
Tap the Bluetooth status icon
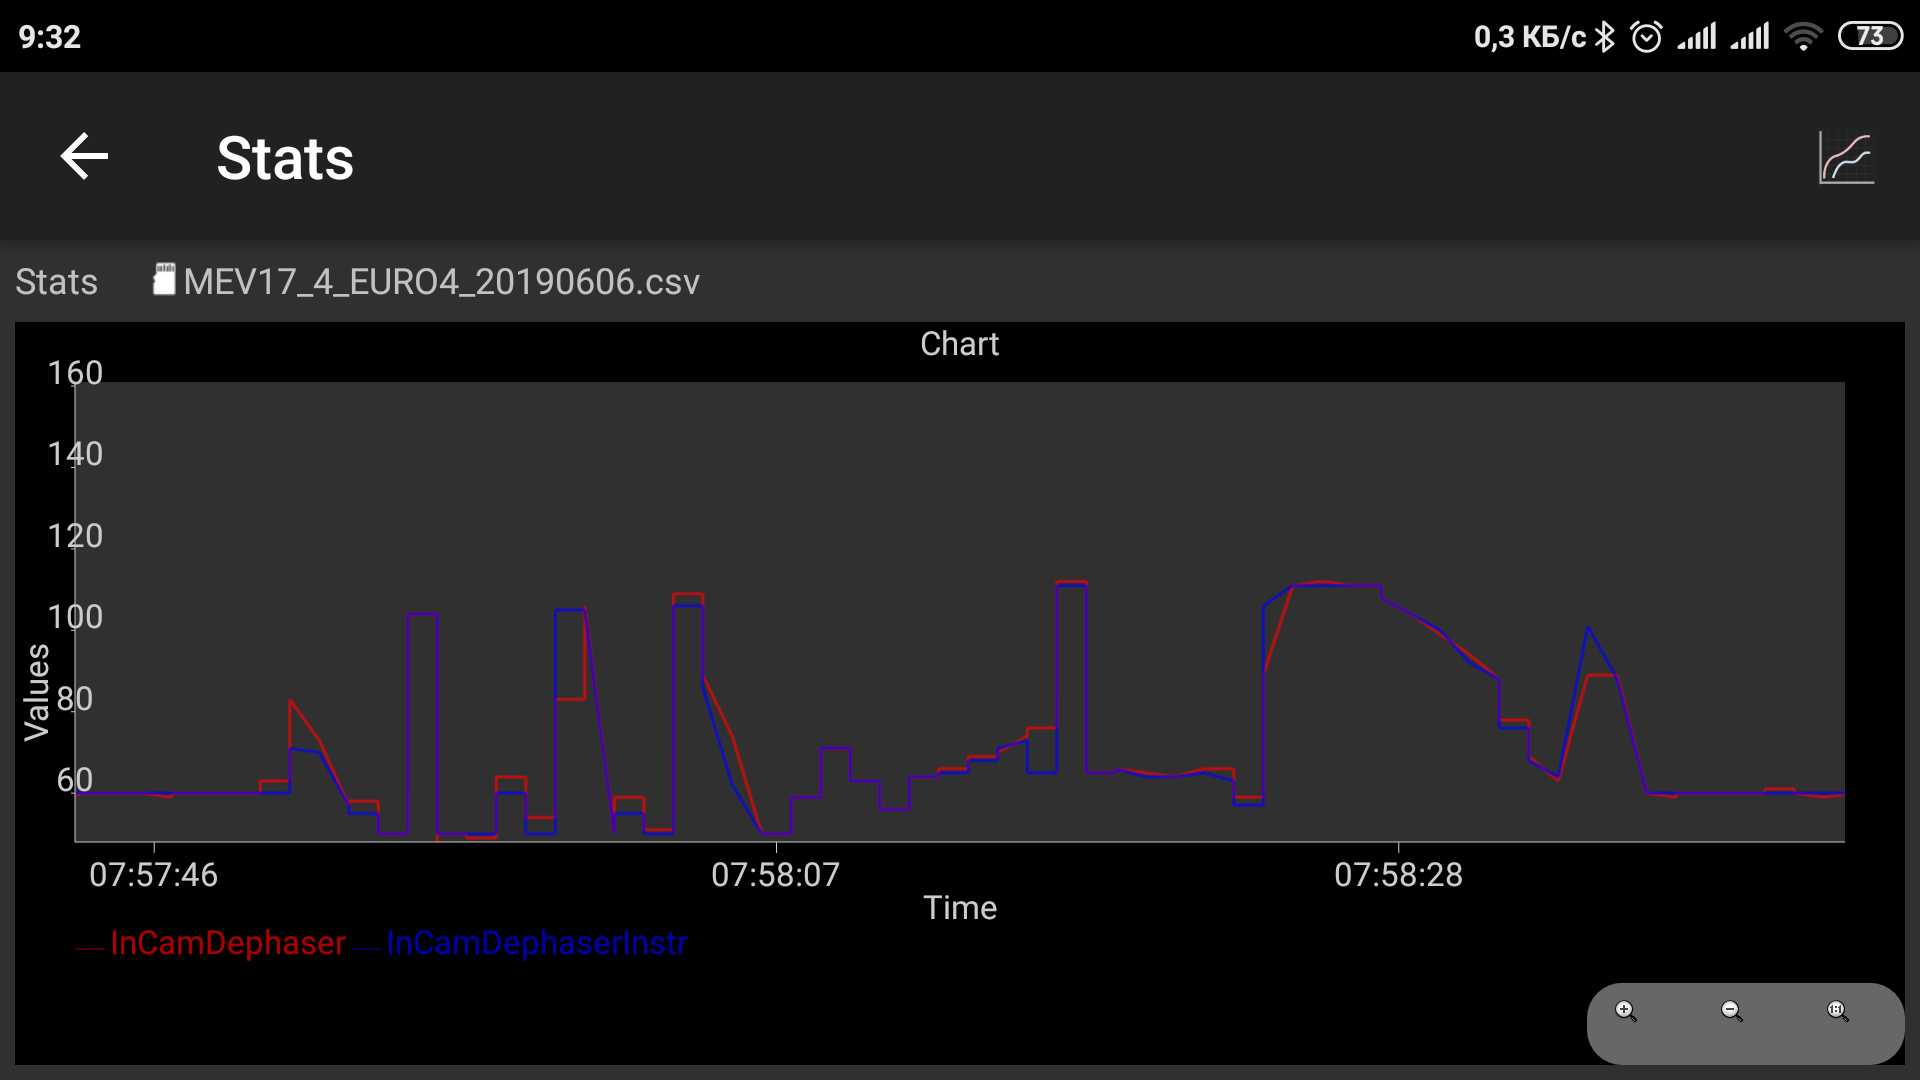coord(1605,37)
